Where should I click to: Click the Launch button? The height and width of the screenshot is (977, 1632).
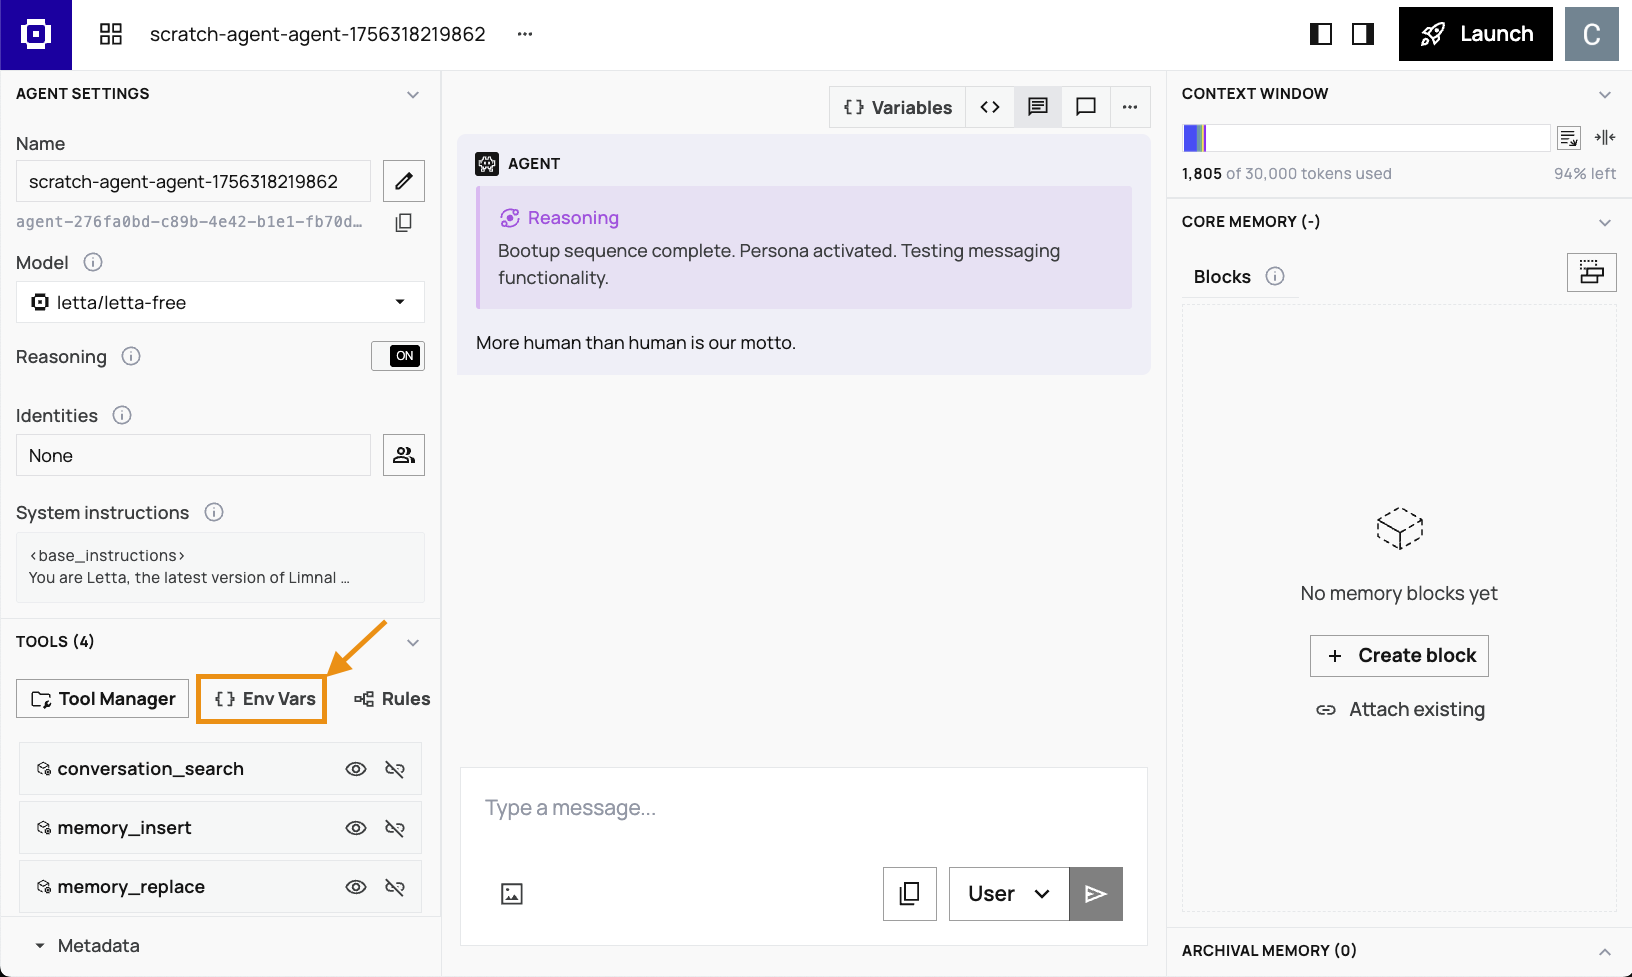pyautogui.click(x=1475, y=34)
